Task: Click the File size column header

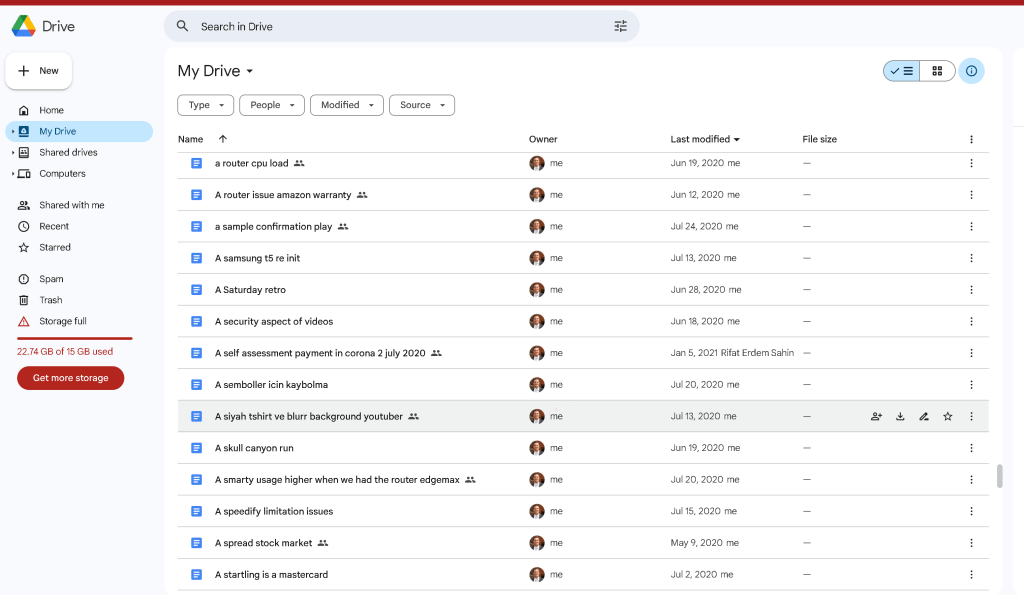Action: click(x=820, y=139)
